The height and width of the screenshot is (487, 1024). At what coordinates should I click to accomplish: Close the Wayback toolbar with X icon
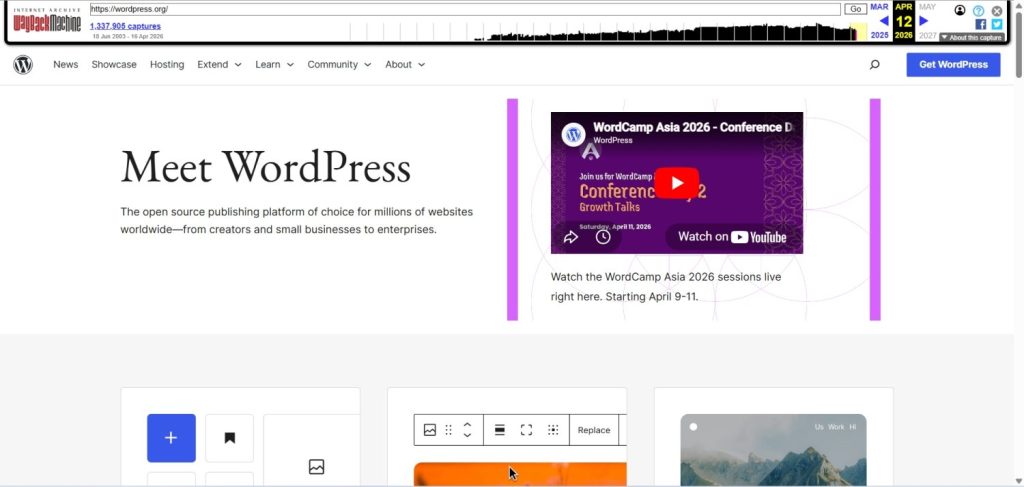(x=997, y=11)
